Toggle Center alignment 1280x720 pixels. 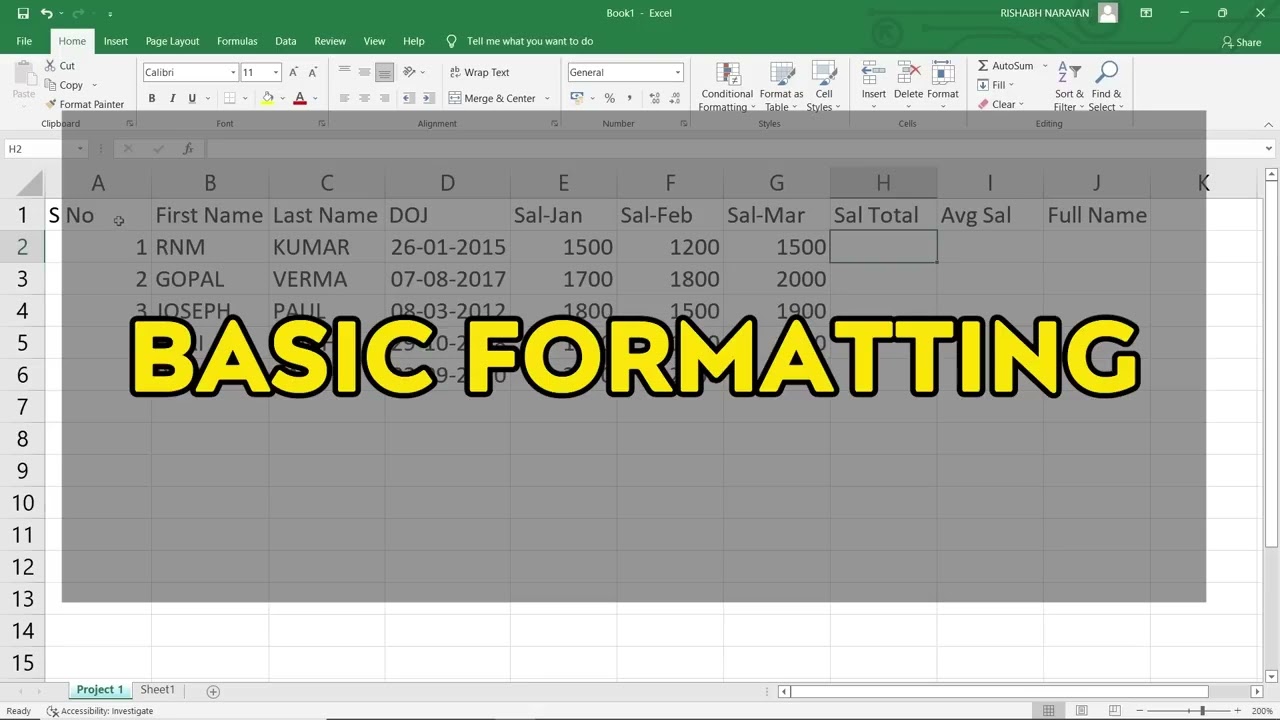click(364, 98)
